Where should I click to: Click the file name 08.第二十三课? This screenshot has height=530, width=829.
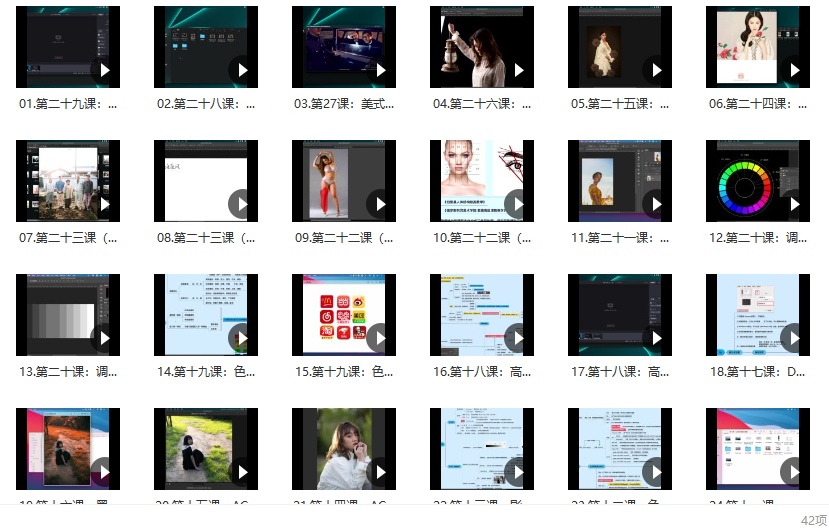click(206, 238)
